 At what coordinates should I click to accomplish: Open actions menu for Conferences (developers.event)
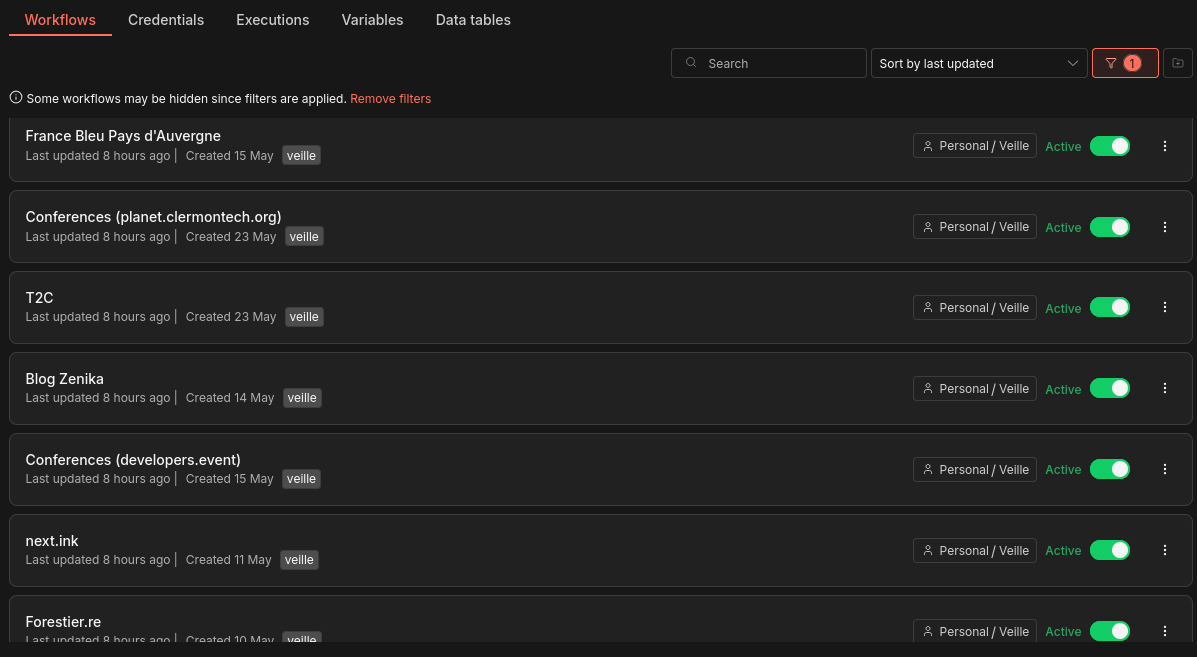(1164, 469)
